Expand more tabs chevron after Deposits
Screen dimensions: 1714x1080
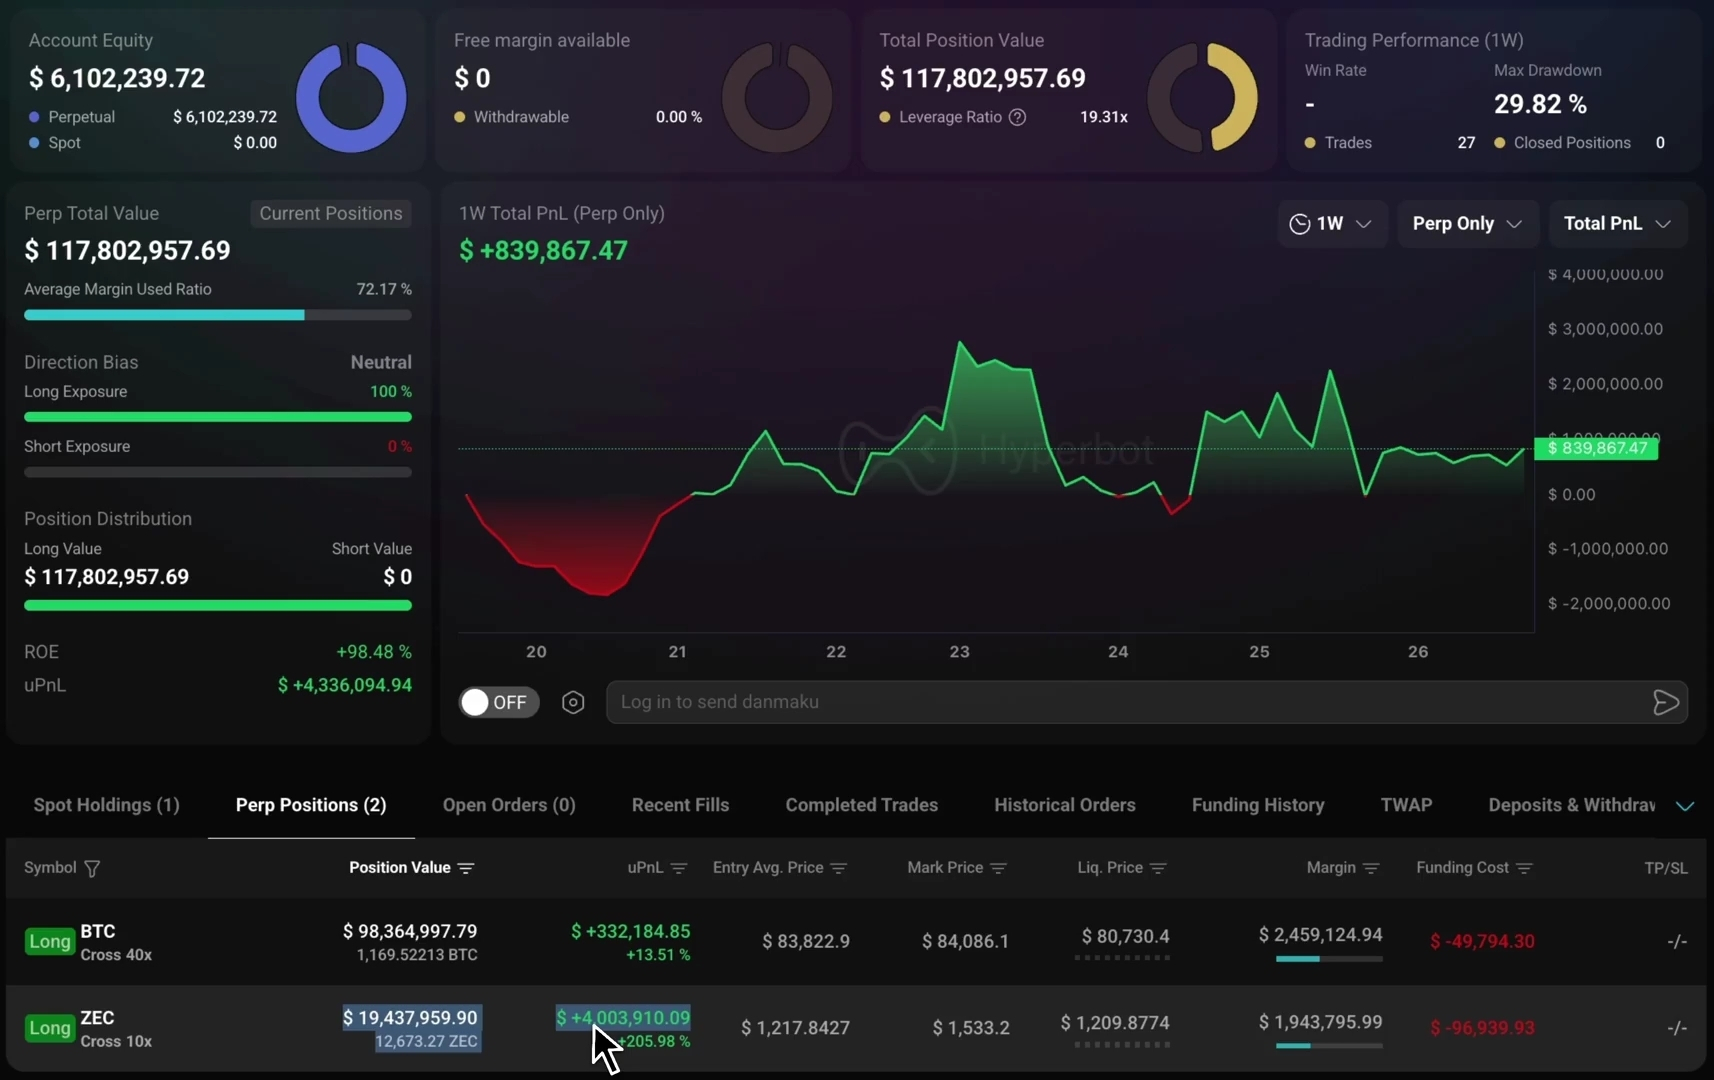[x=1685, y=806]
